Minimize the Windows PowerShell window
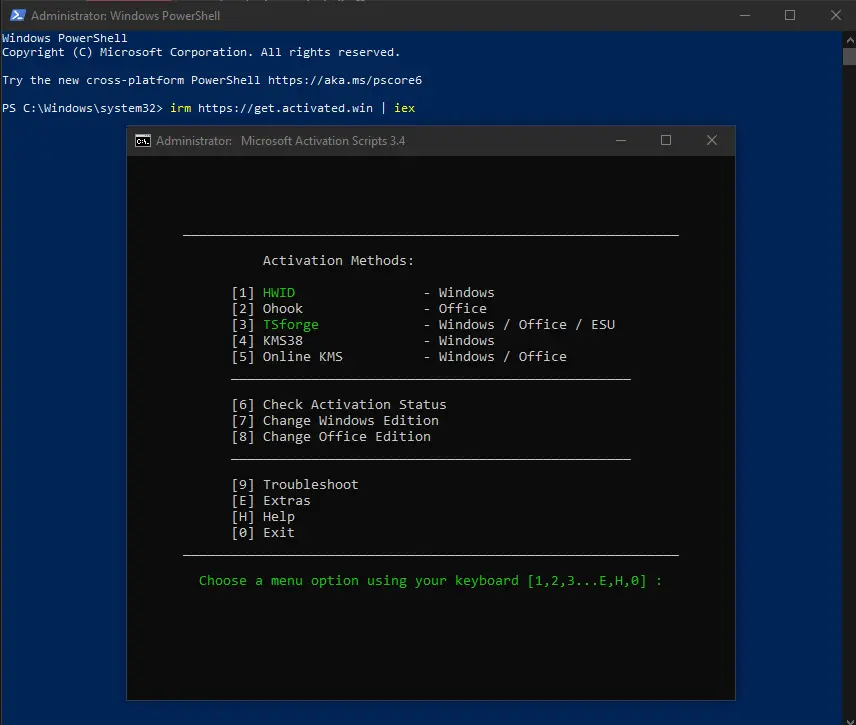 745,15
